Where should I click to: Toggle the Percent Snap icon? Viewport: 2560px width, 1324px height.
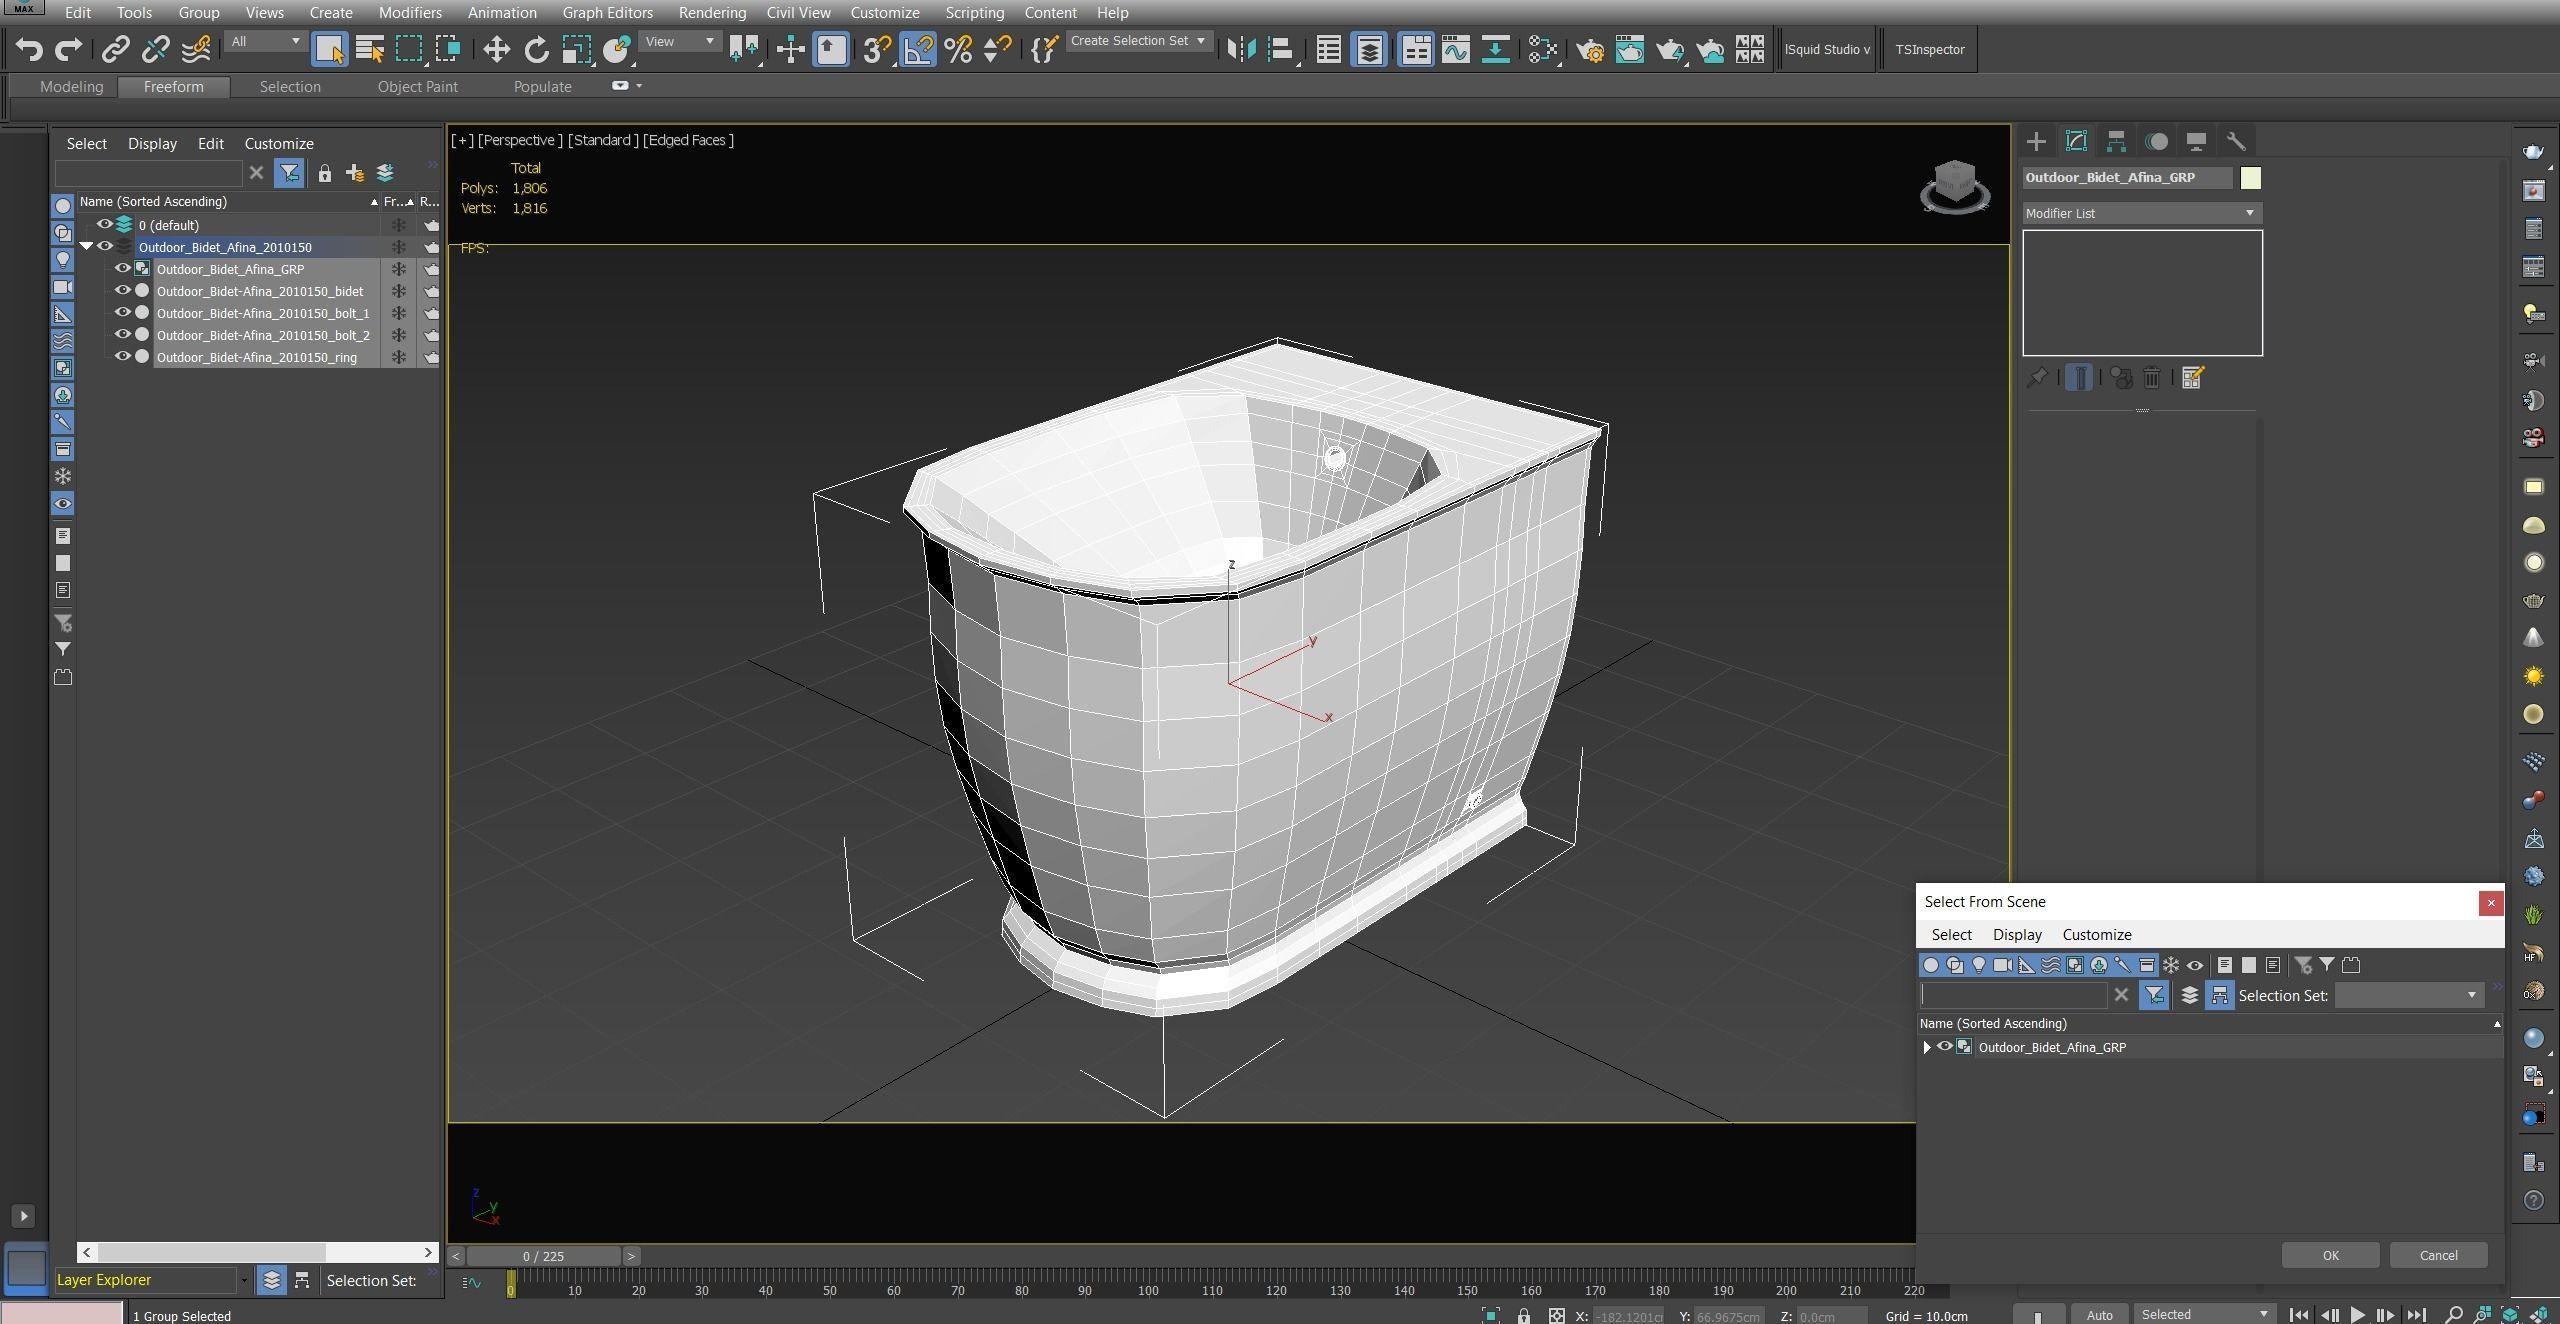point(958,49)
